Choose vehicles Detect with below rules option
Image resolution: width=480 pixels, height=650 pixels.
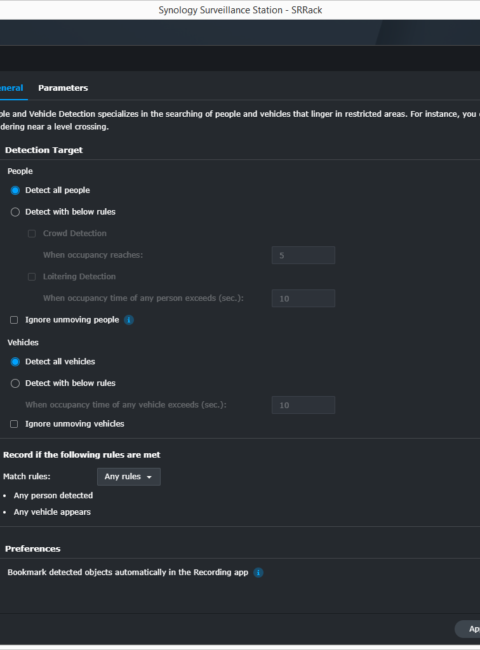tap(15, 383)
